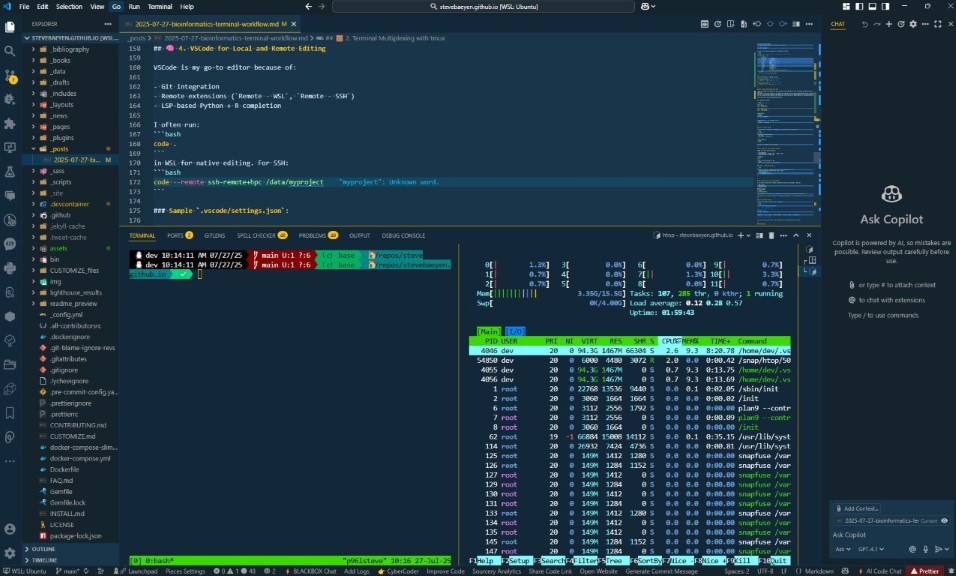
Task: Open chat settings gear icon
Action: pyautogui.click(x=913, y=24)
